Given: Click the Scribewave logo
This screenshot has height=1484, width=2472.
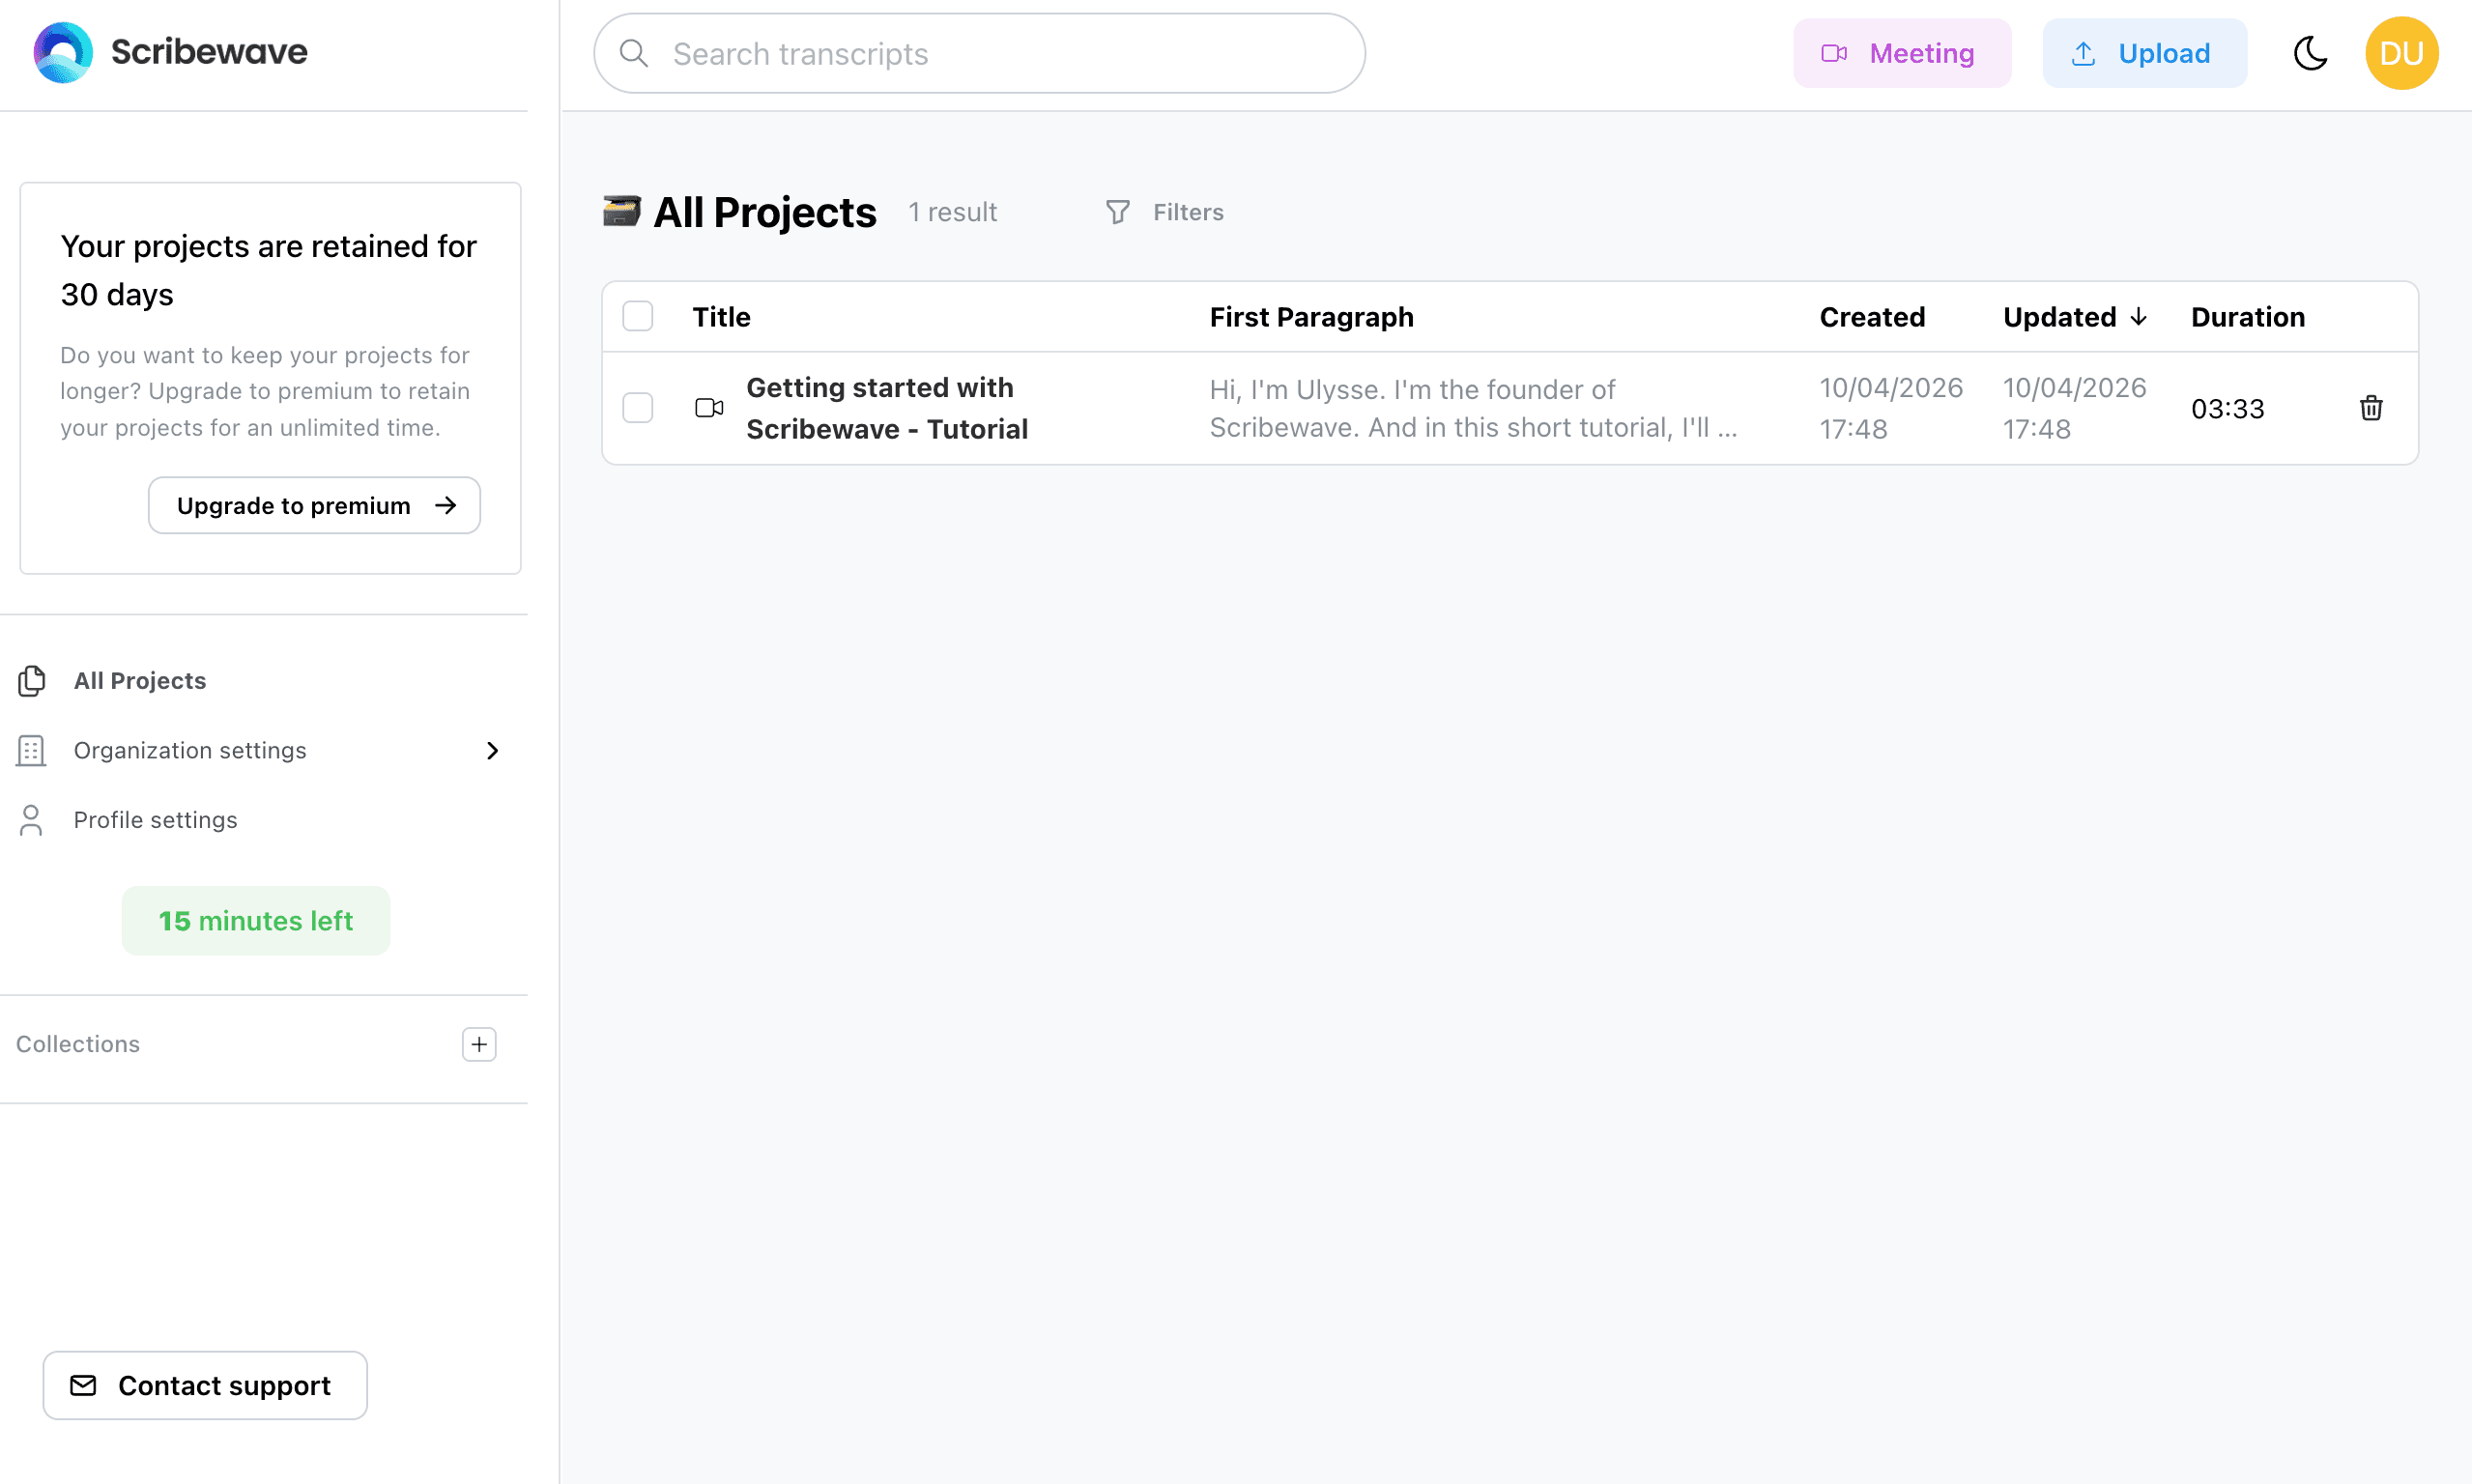Looking at the screenshot, I should tap(169, 51).
